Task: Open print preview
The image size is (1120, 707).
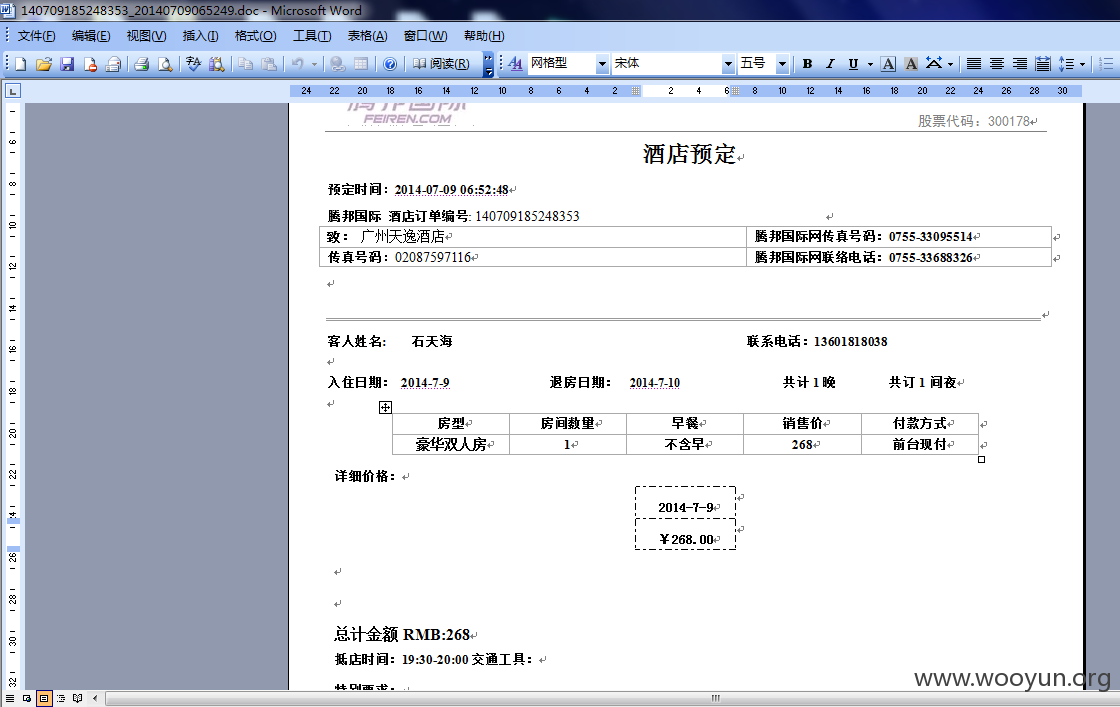Action: [x=165, y=64]
